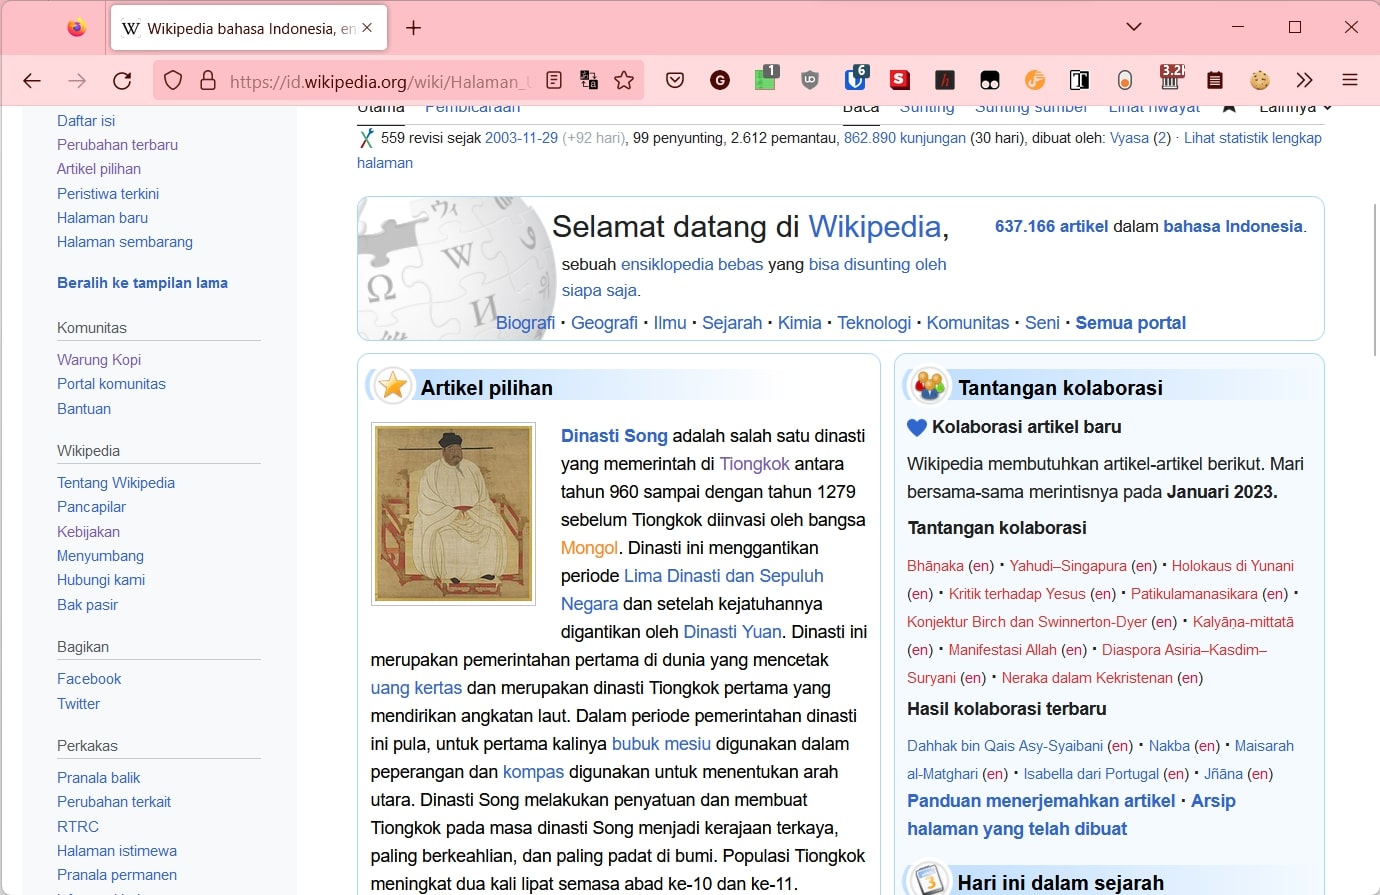Screen dimensions: 1380x895
Task: Open Daftar isi in sidebar
Action: pyautogui.click(x=86, y=121)
